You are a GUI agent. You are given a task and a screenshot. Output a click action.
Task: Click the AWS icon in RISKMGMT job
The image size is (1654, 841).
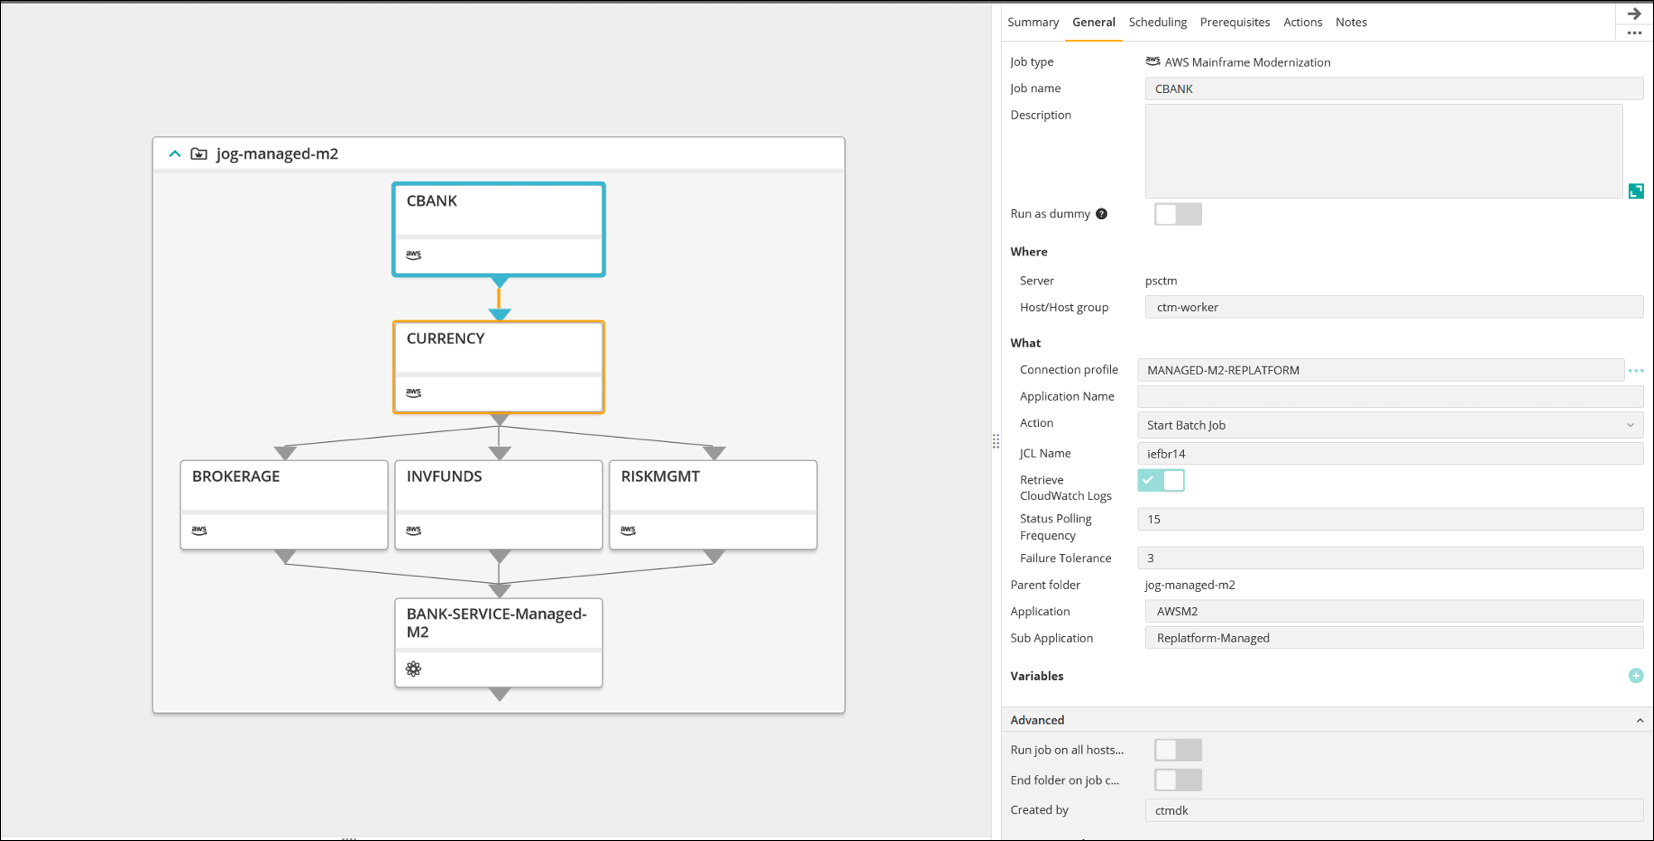628,530
